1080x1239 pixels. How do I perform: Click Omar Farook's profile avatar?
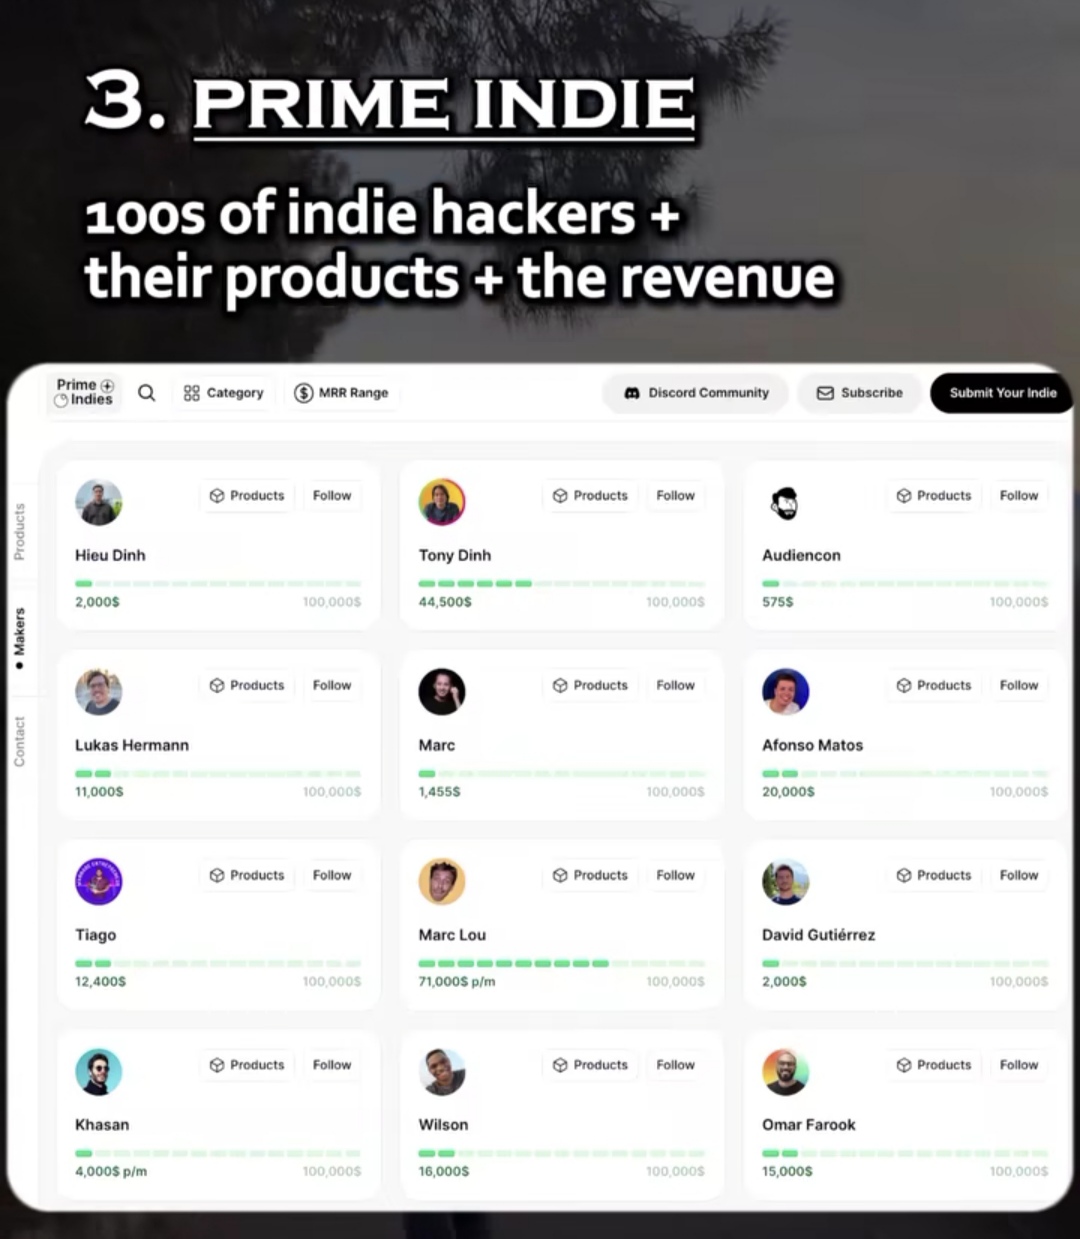click(x=786, y=1072)
